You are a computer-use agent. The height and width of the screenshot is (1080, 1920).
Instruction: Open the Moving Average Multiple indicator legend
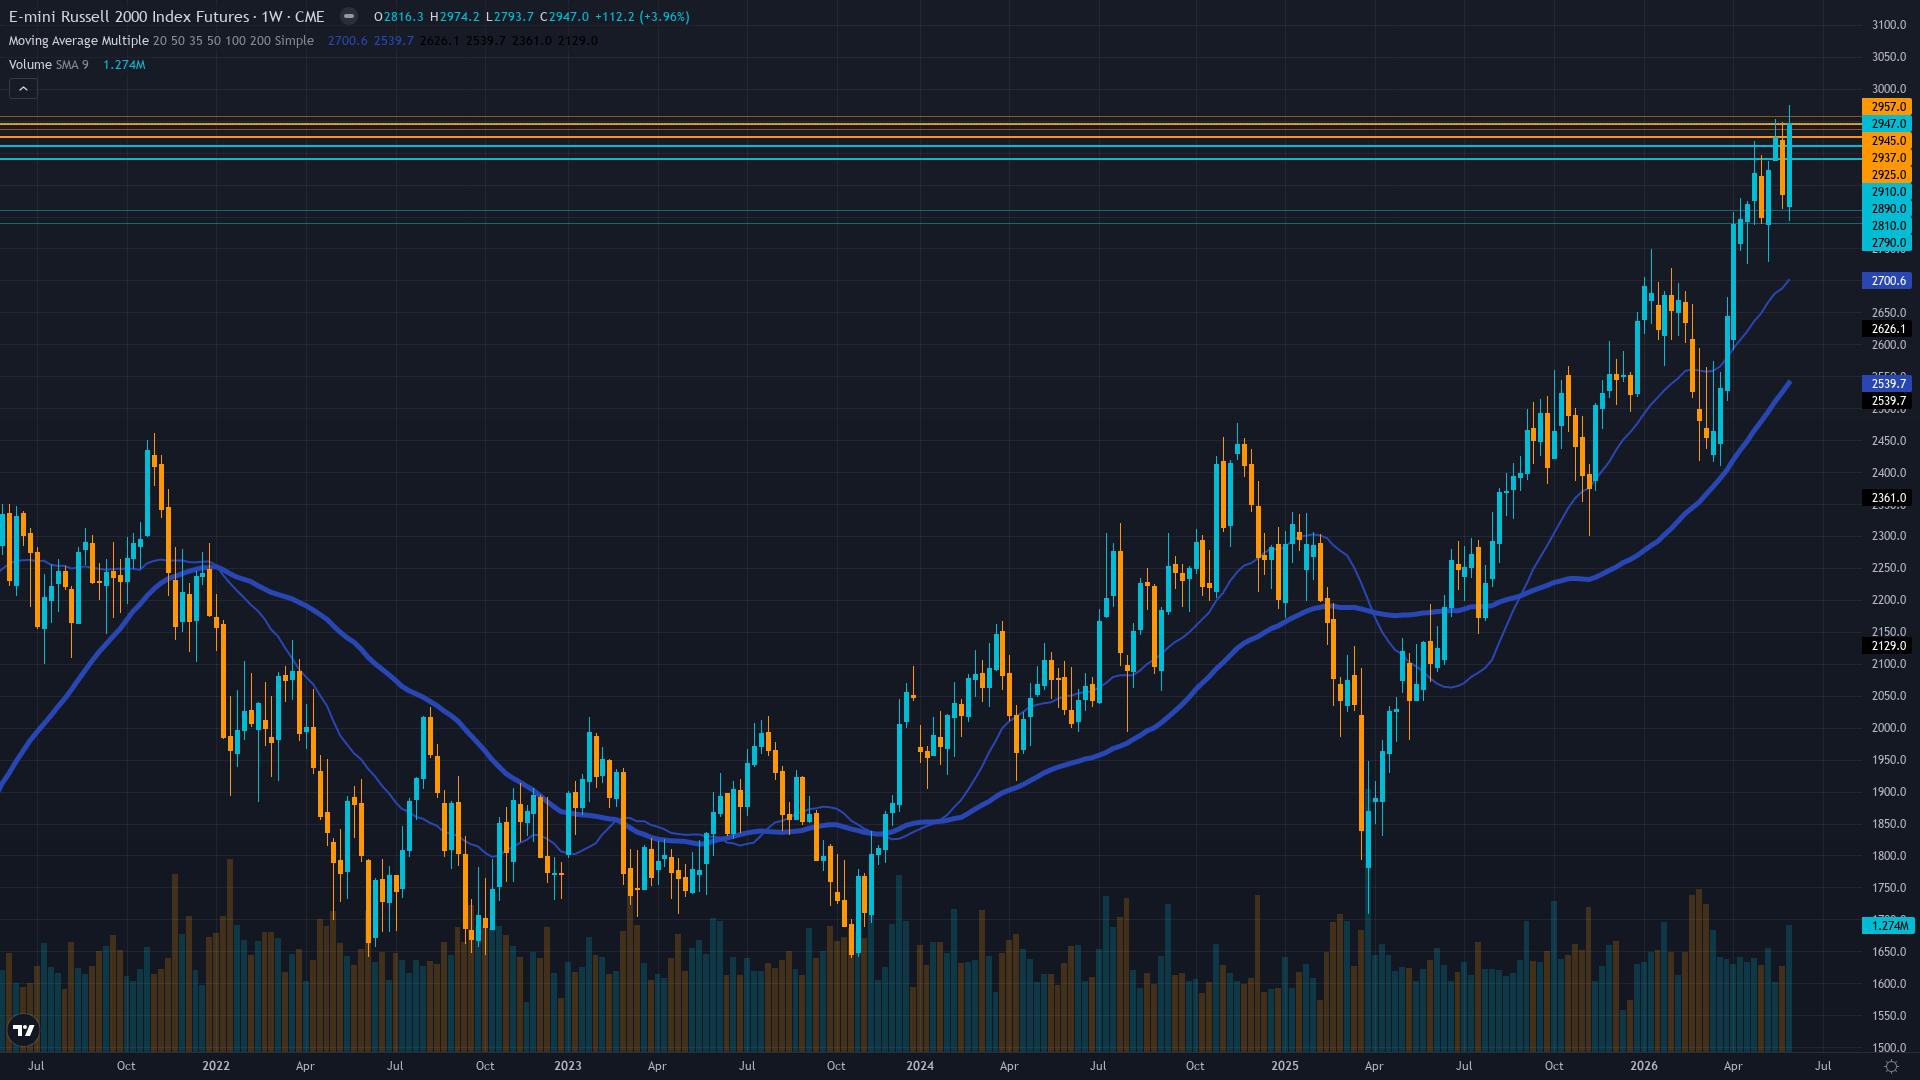tap(161, 41)
